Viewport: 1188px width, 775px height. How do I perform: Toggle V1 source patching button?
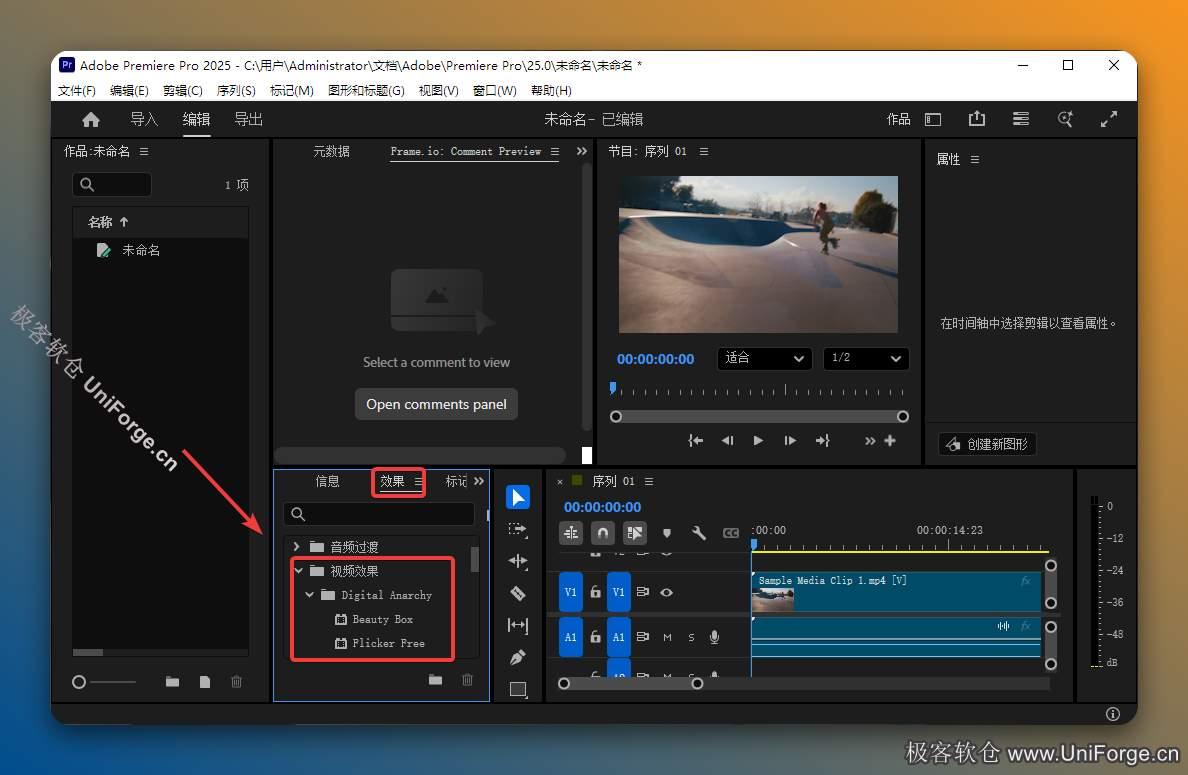coord(571,592)
